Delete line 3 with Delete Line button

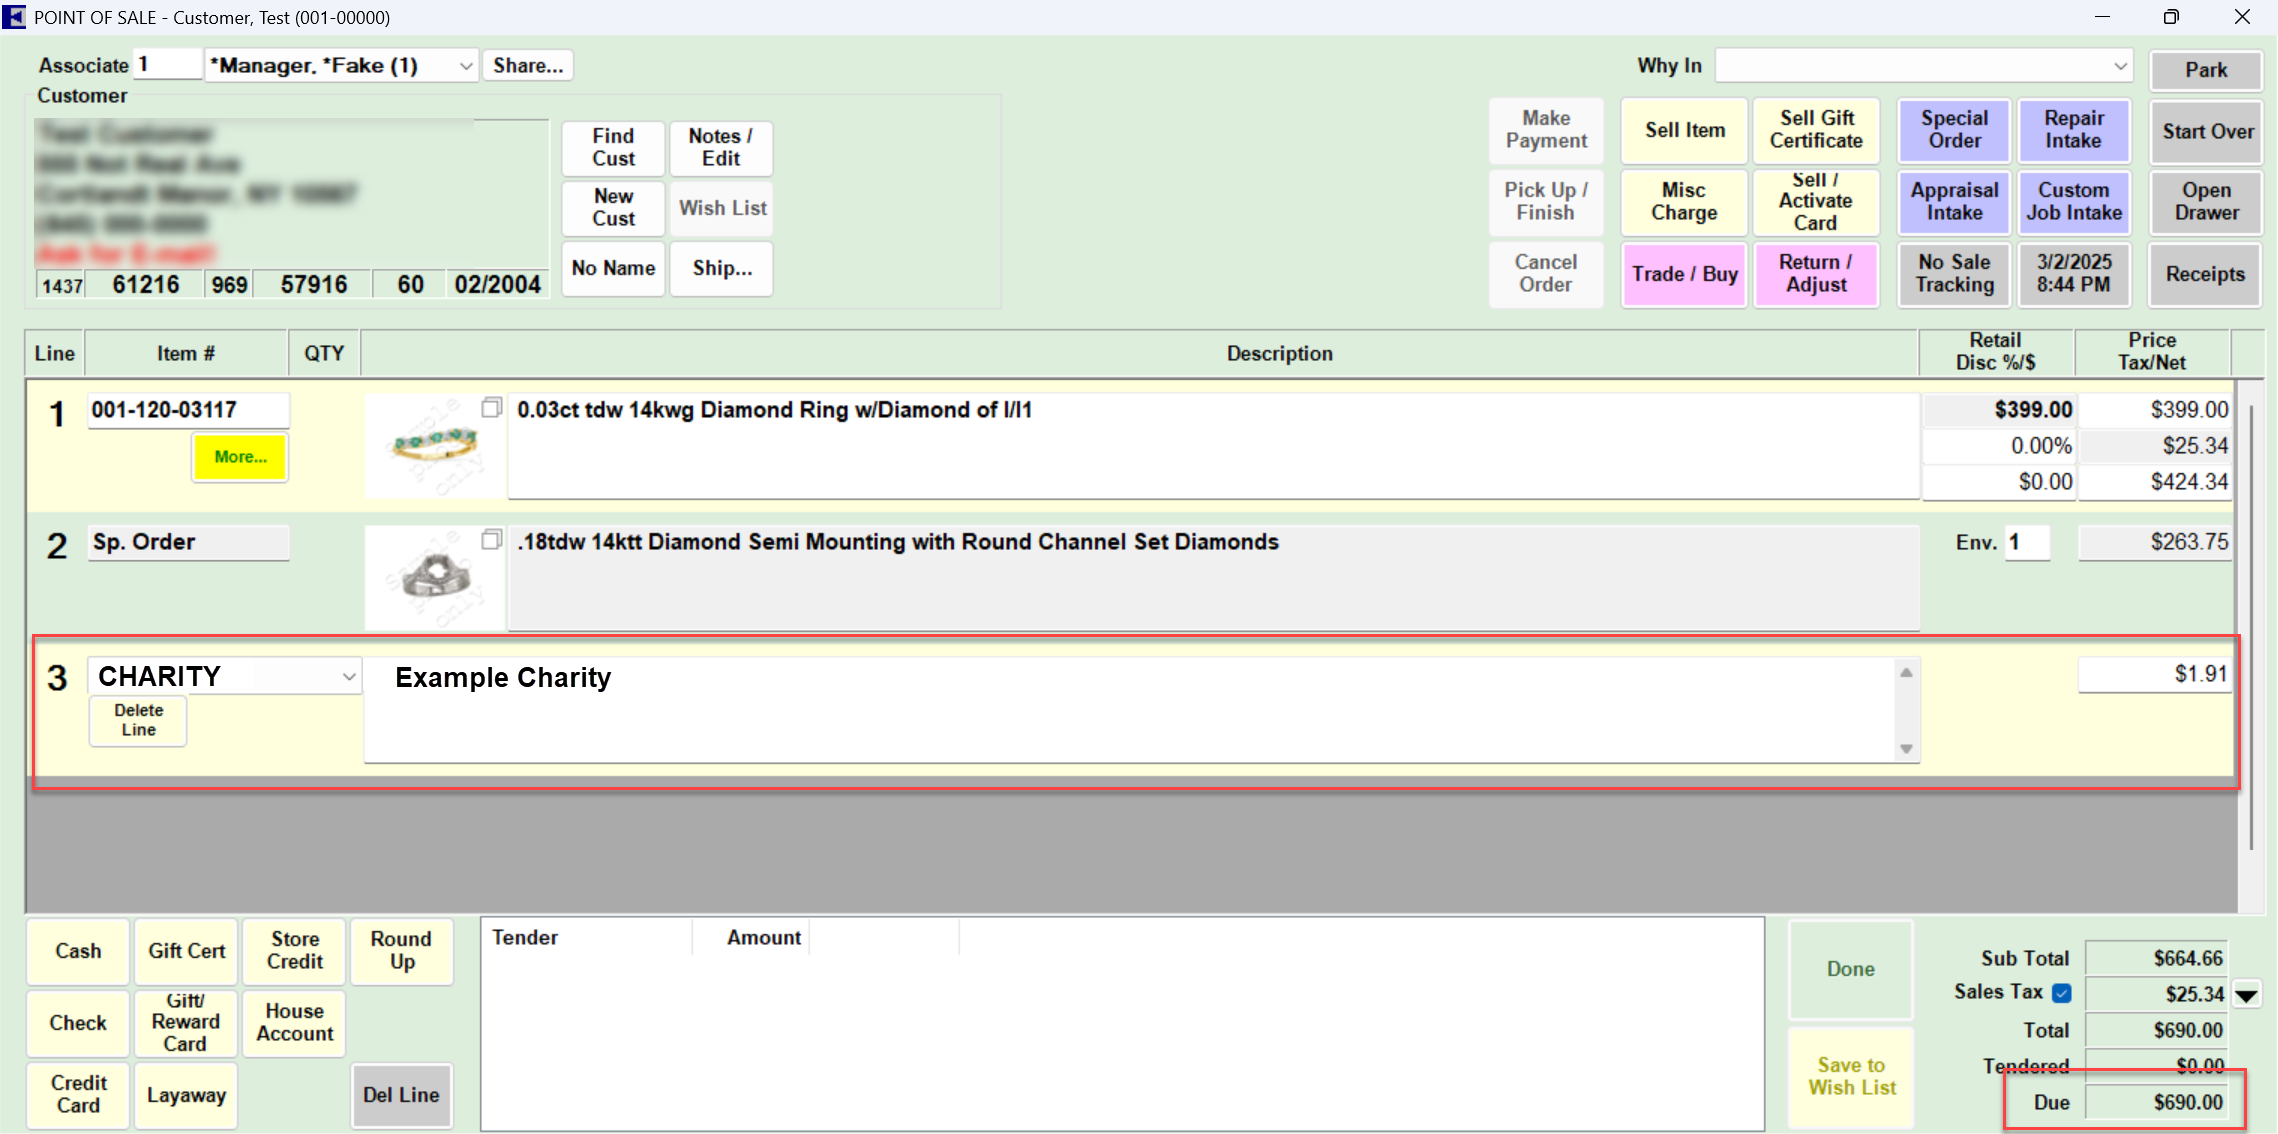(x=138, y=720)
